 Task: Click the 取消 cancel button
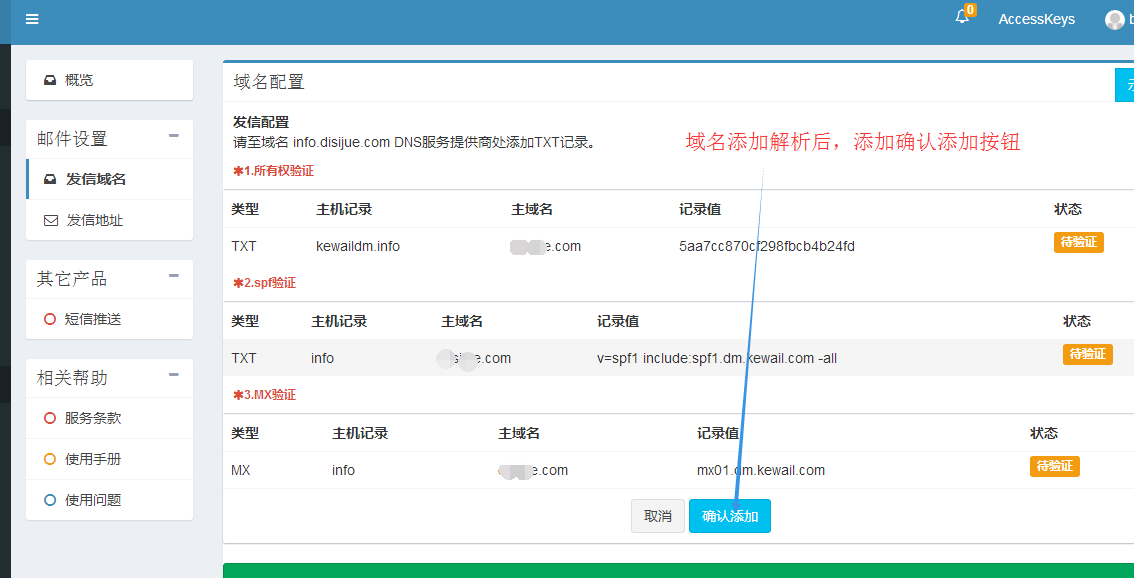point(657,516)
